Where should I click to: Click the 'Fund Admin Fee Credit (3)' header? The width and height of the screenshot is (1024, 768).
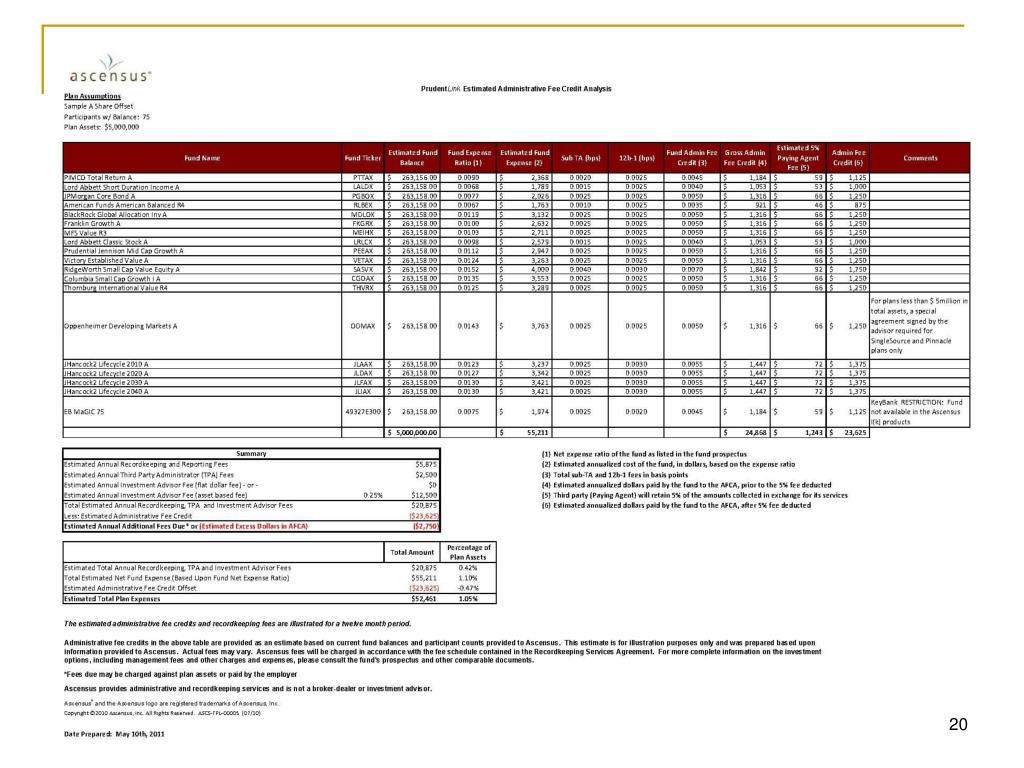pyautogui.click(x=692, y=158)
